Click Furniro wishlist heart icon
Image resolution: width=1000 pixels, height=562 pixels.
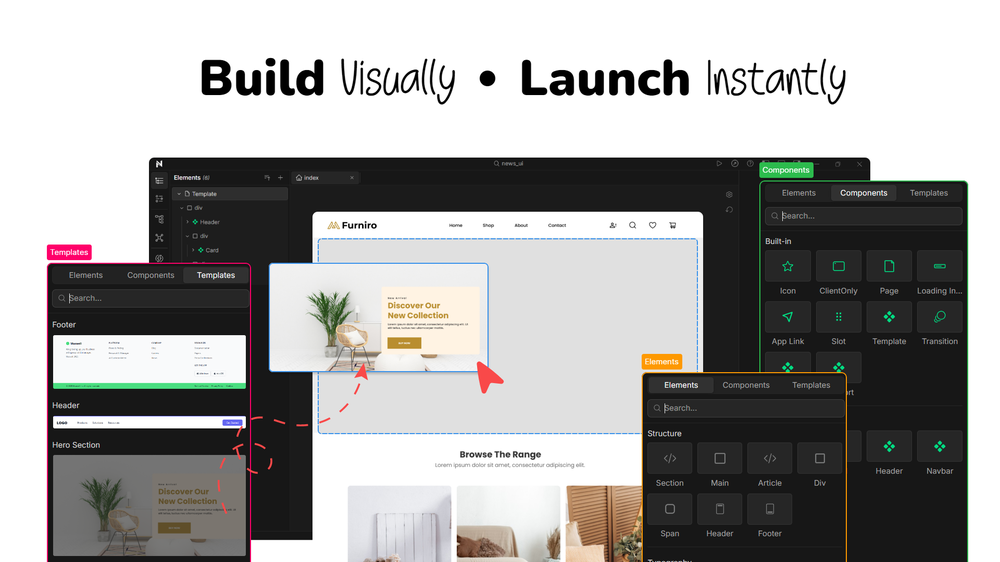tap(652, 225)
